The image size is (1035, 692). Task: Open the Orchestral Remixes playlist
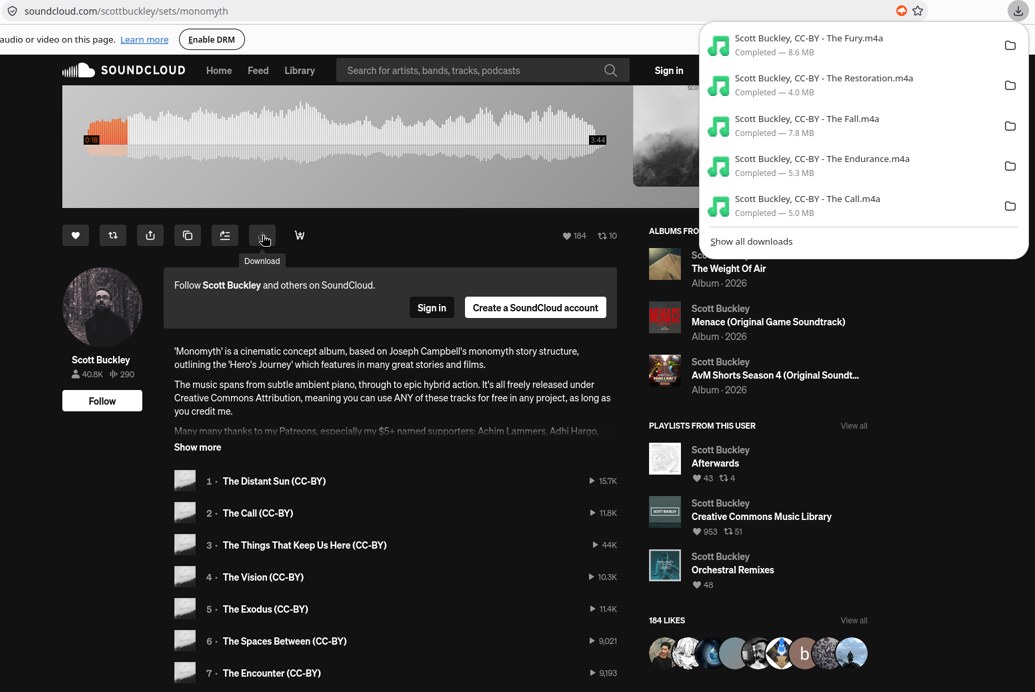pyautogui.click(x=732, y=570)
